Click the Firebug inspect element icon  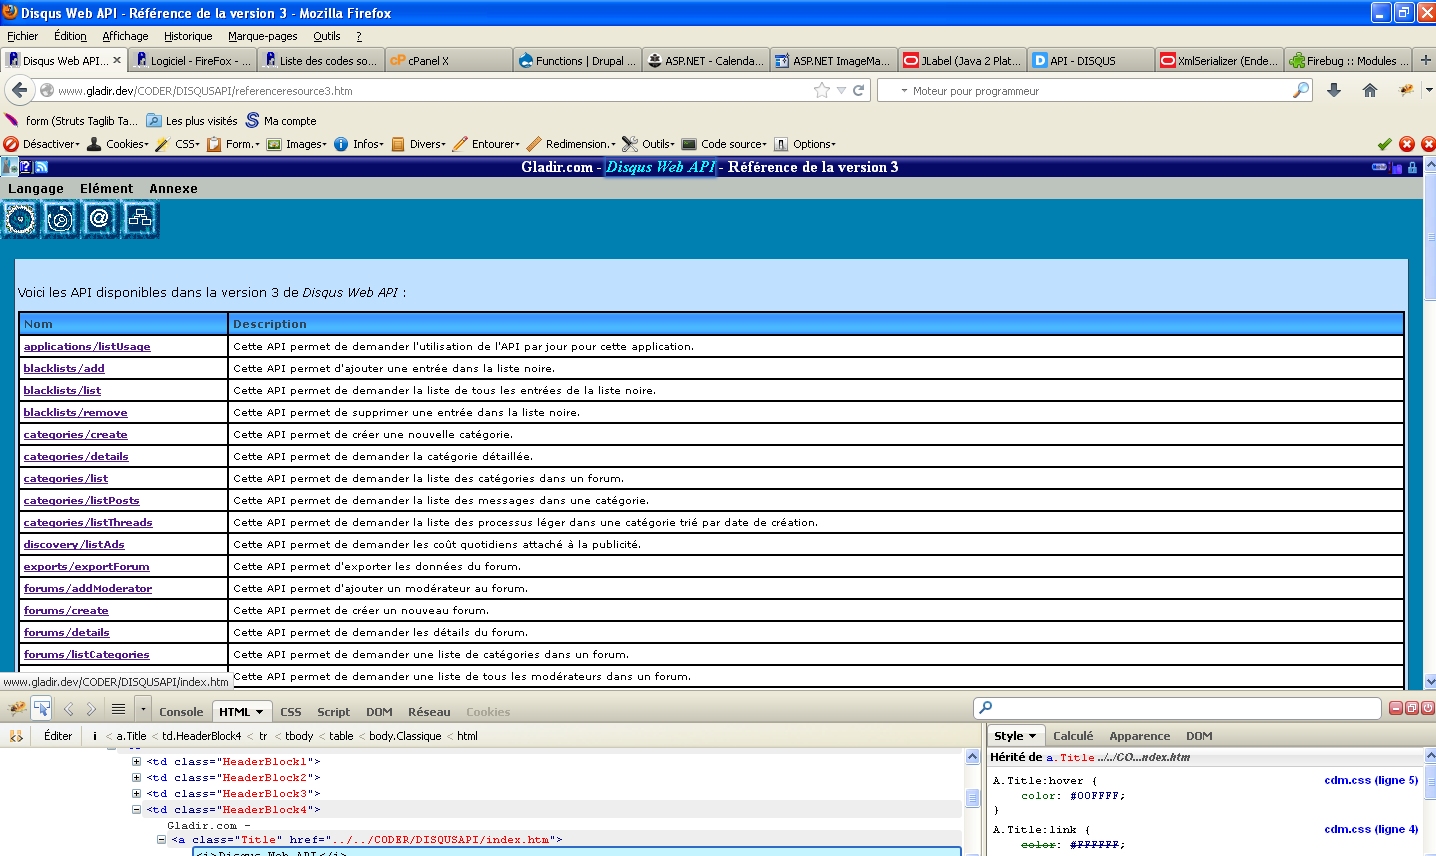pos(42,709)
